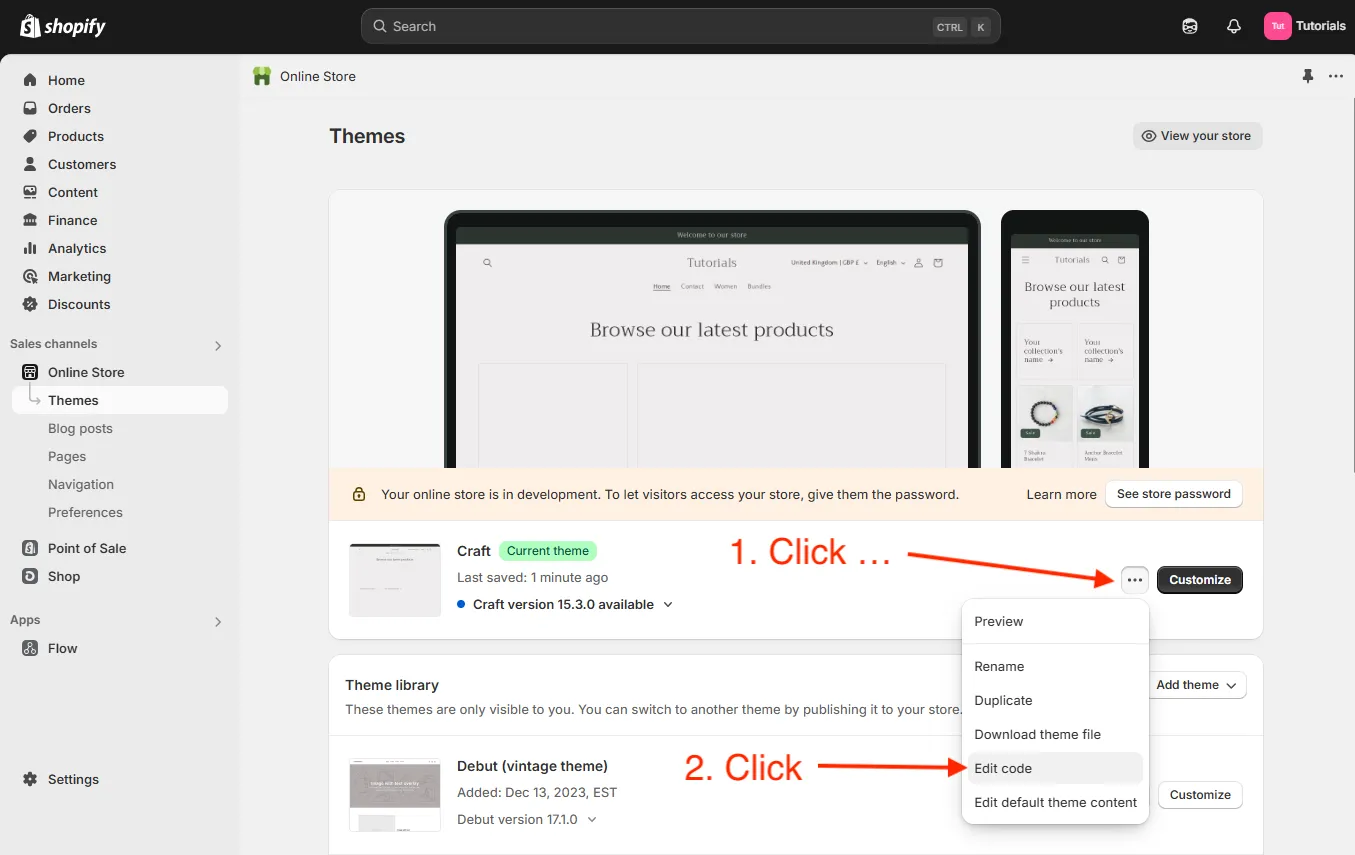Pin the Online Store page
Screen dimensions: 1355x855
[1307, 76]
